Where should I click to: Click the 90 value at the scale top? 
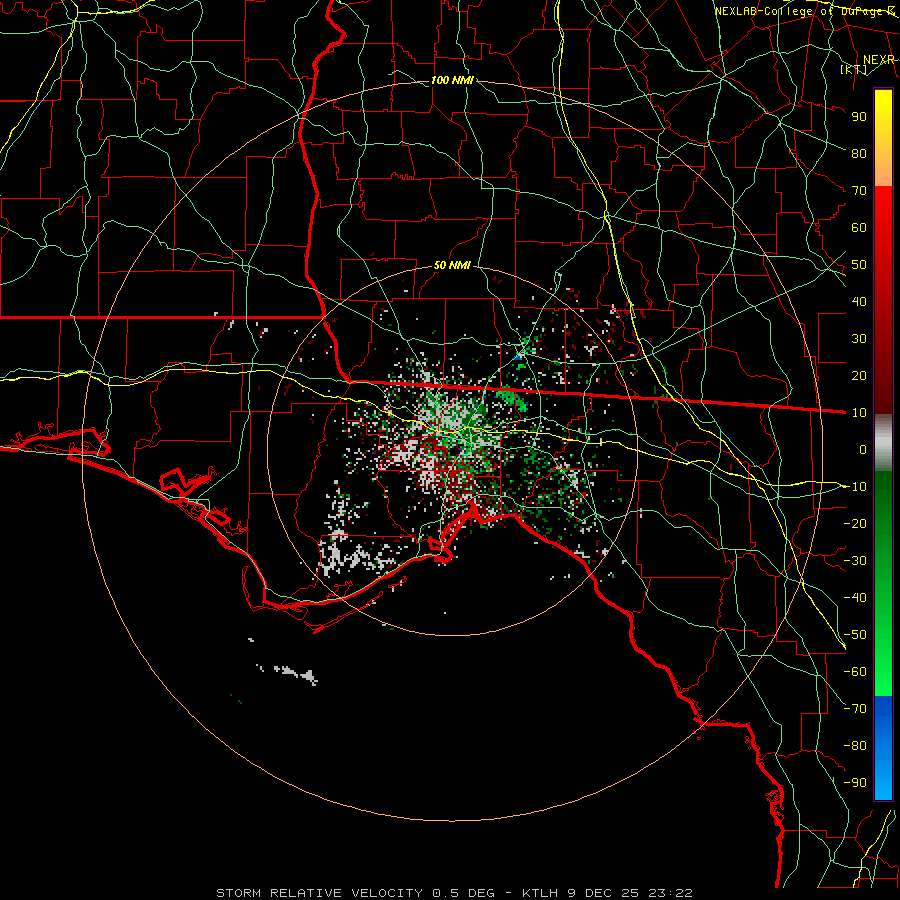tap(859, 117)
